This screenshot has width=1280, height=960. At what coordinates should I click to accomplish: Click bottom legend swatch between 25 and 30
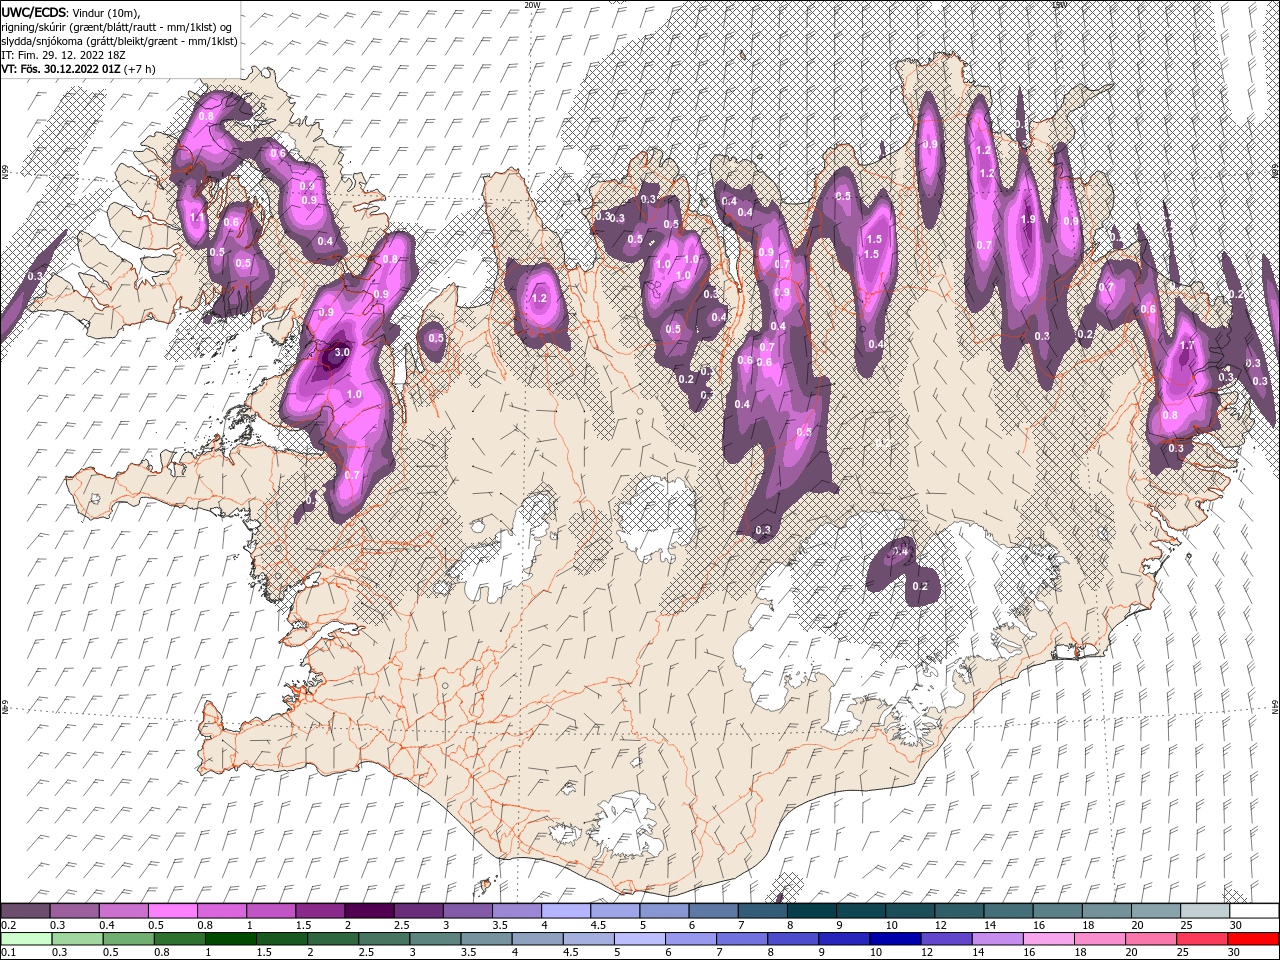tap(1201, 939)
